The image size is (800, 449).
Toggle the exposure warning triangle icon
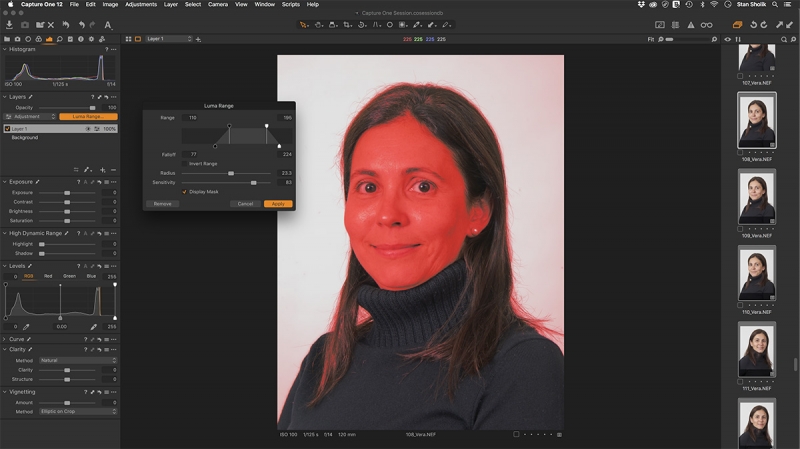[x=691, y=24]
